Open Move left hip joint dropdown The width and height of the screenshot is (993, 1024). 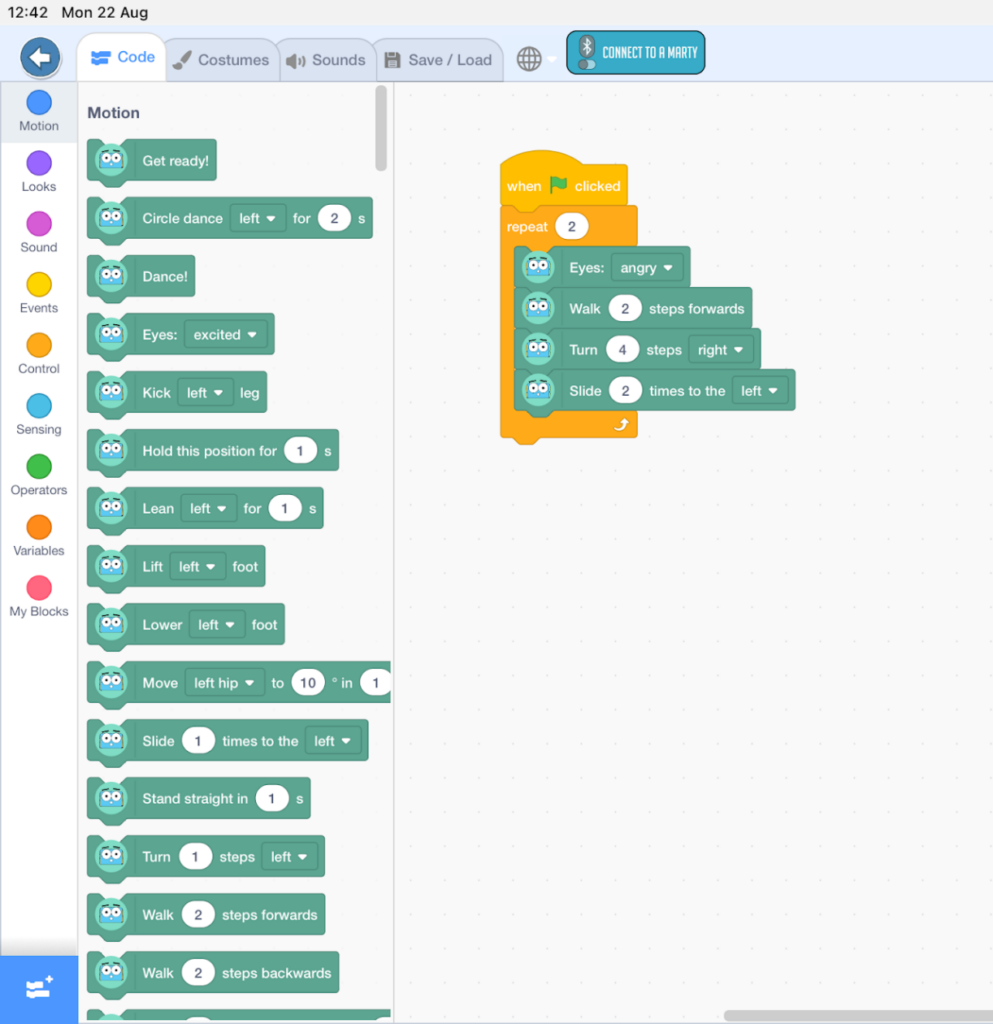pyautogui.click(x=224, y=683)
